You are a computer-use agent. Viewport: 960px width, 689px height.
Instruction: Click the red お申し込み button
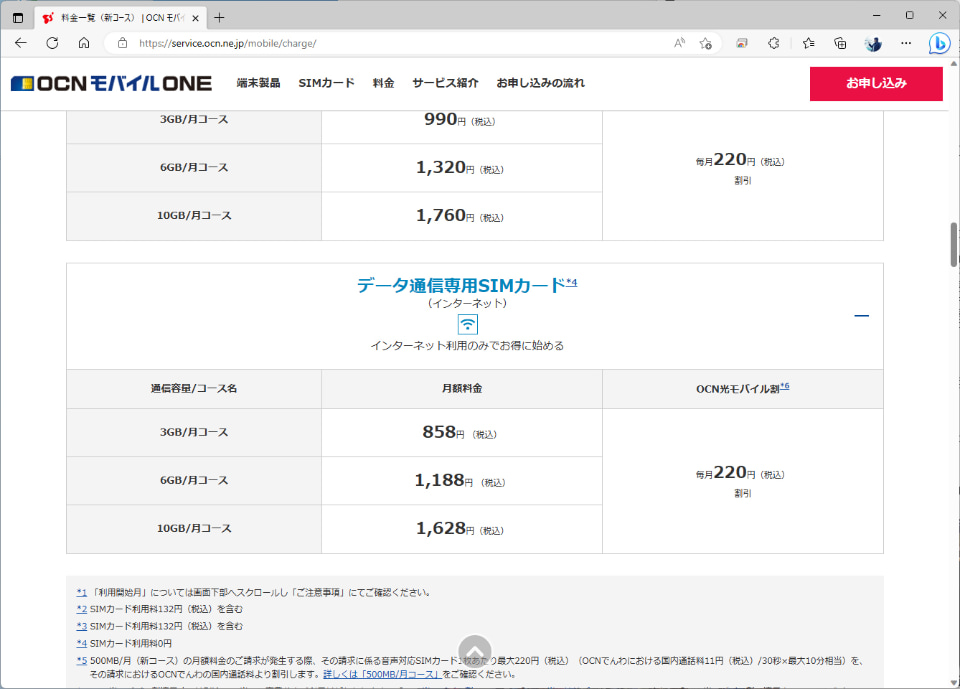pyautogui.click(x=876, y=83)
